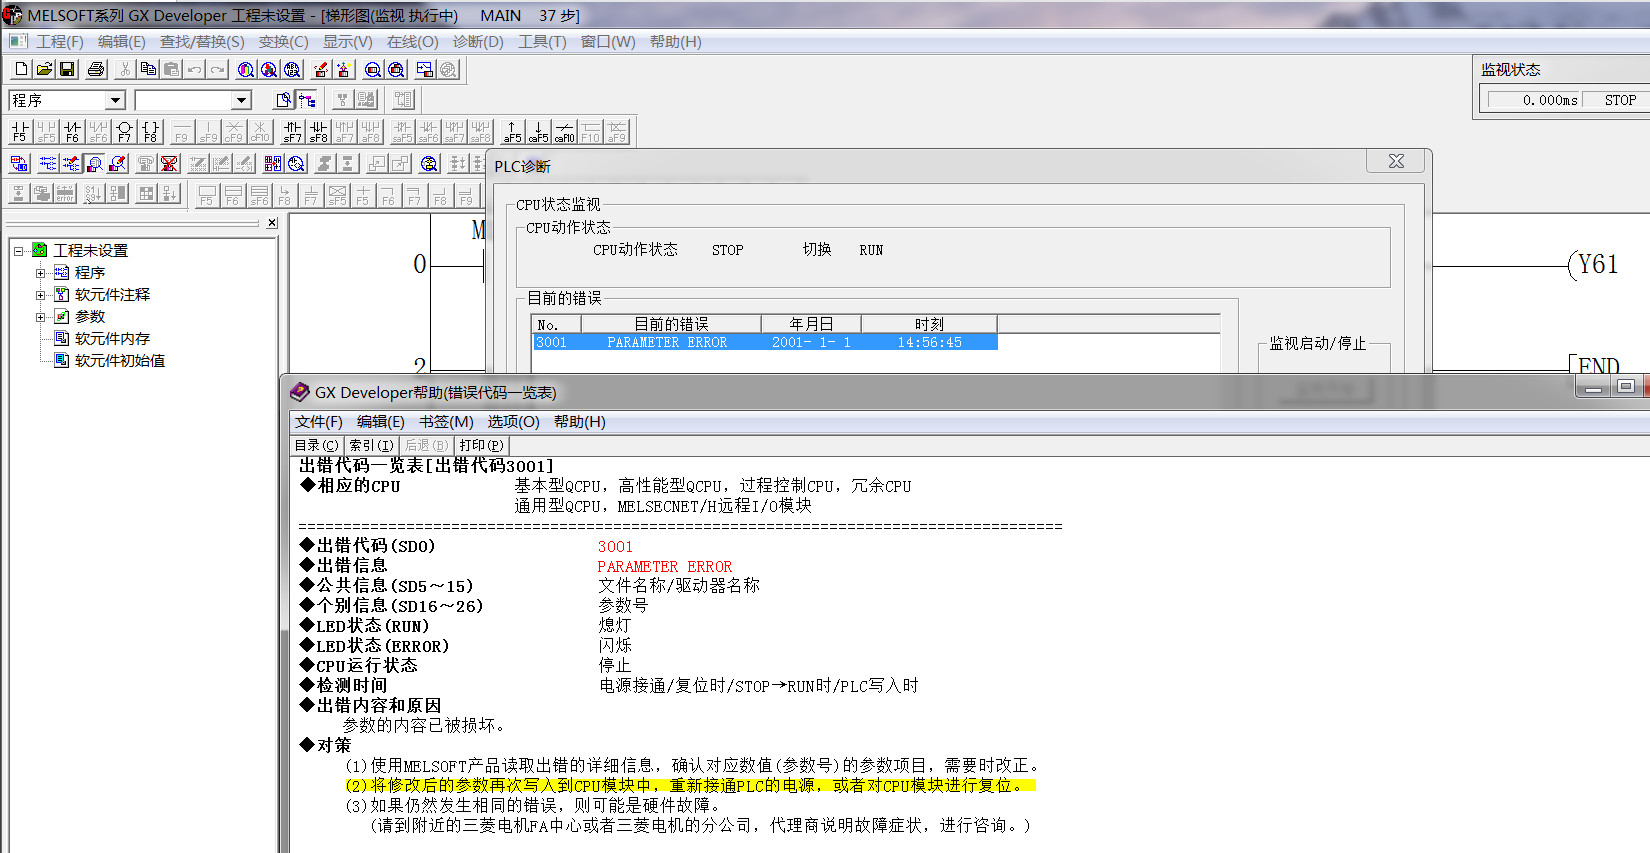The height and width of the screenshot is (853, 1650).
Task: Click the 索引(I) help button
Action: [371, 445]
